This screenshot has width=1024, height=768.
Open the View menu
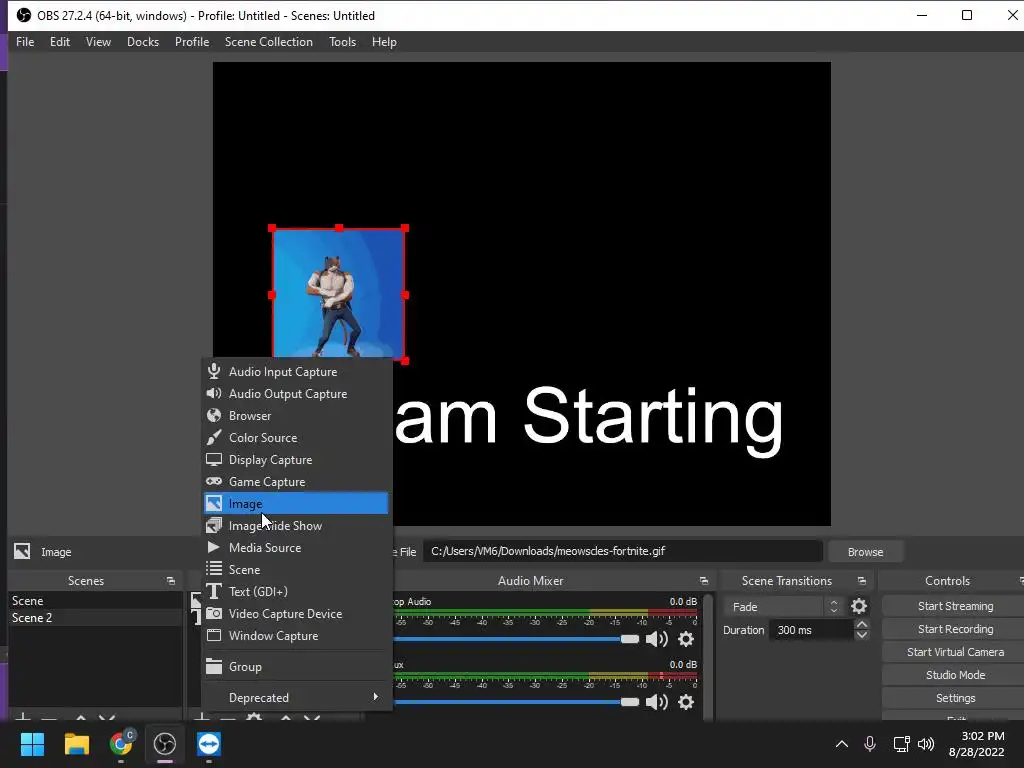coord(98,42)
